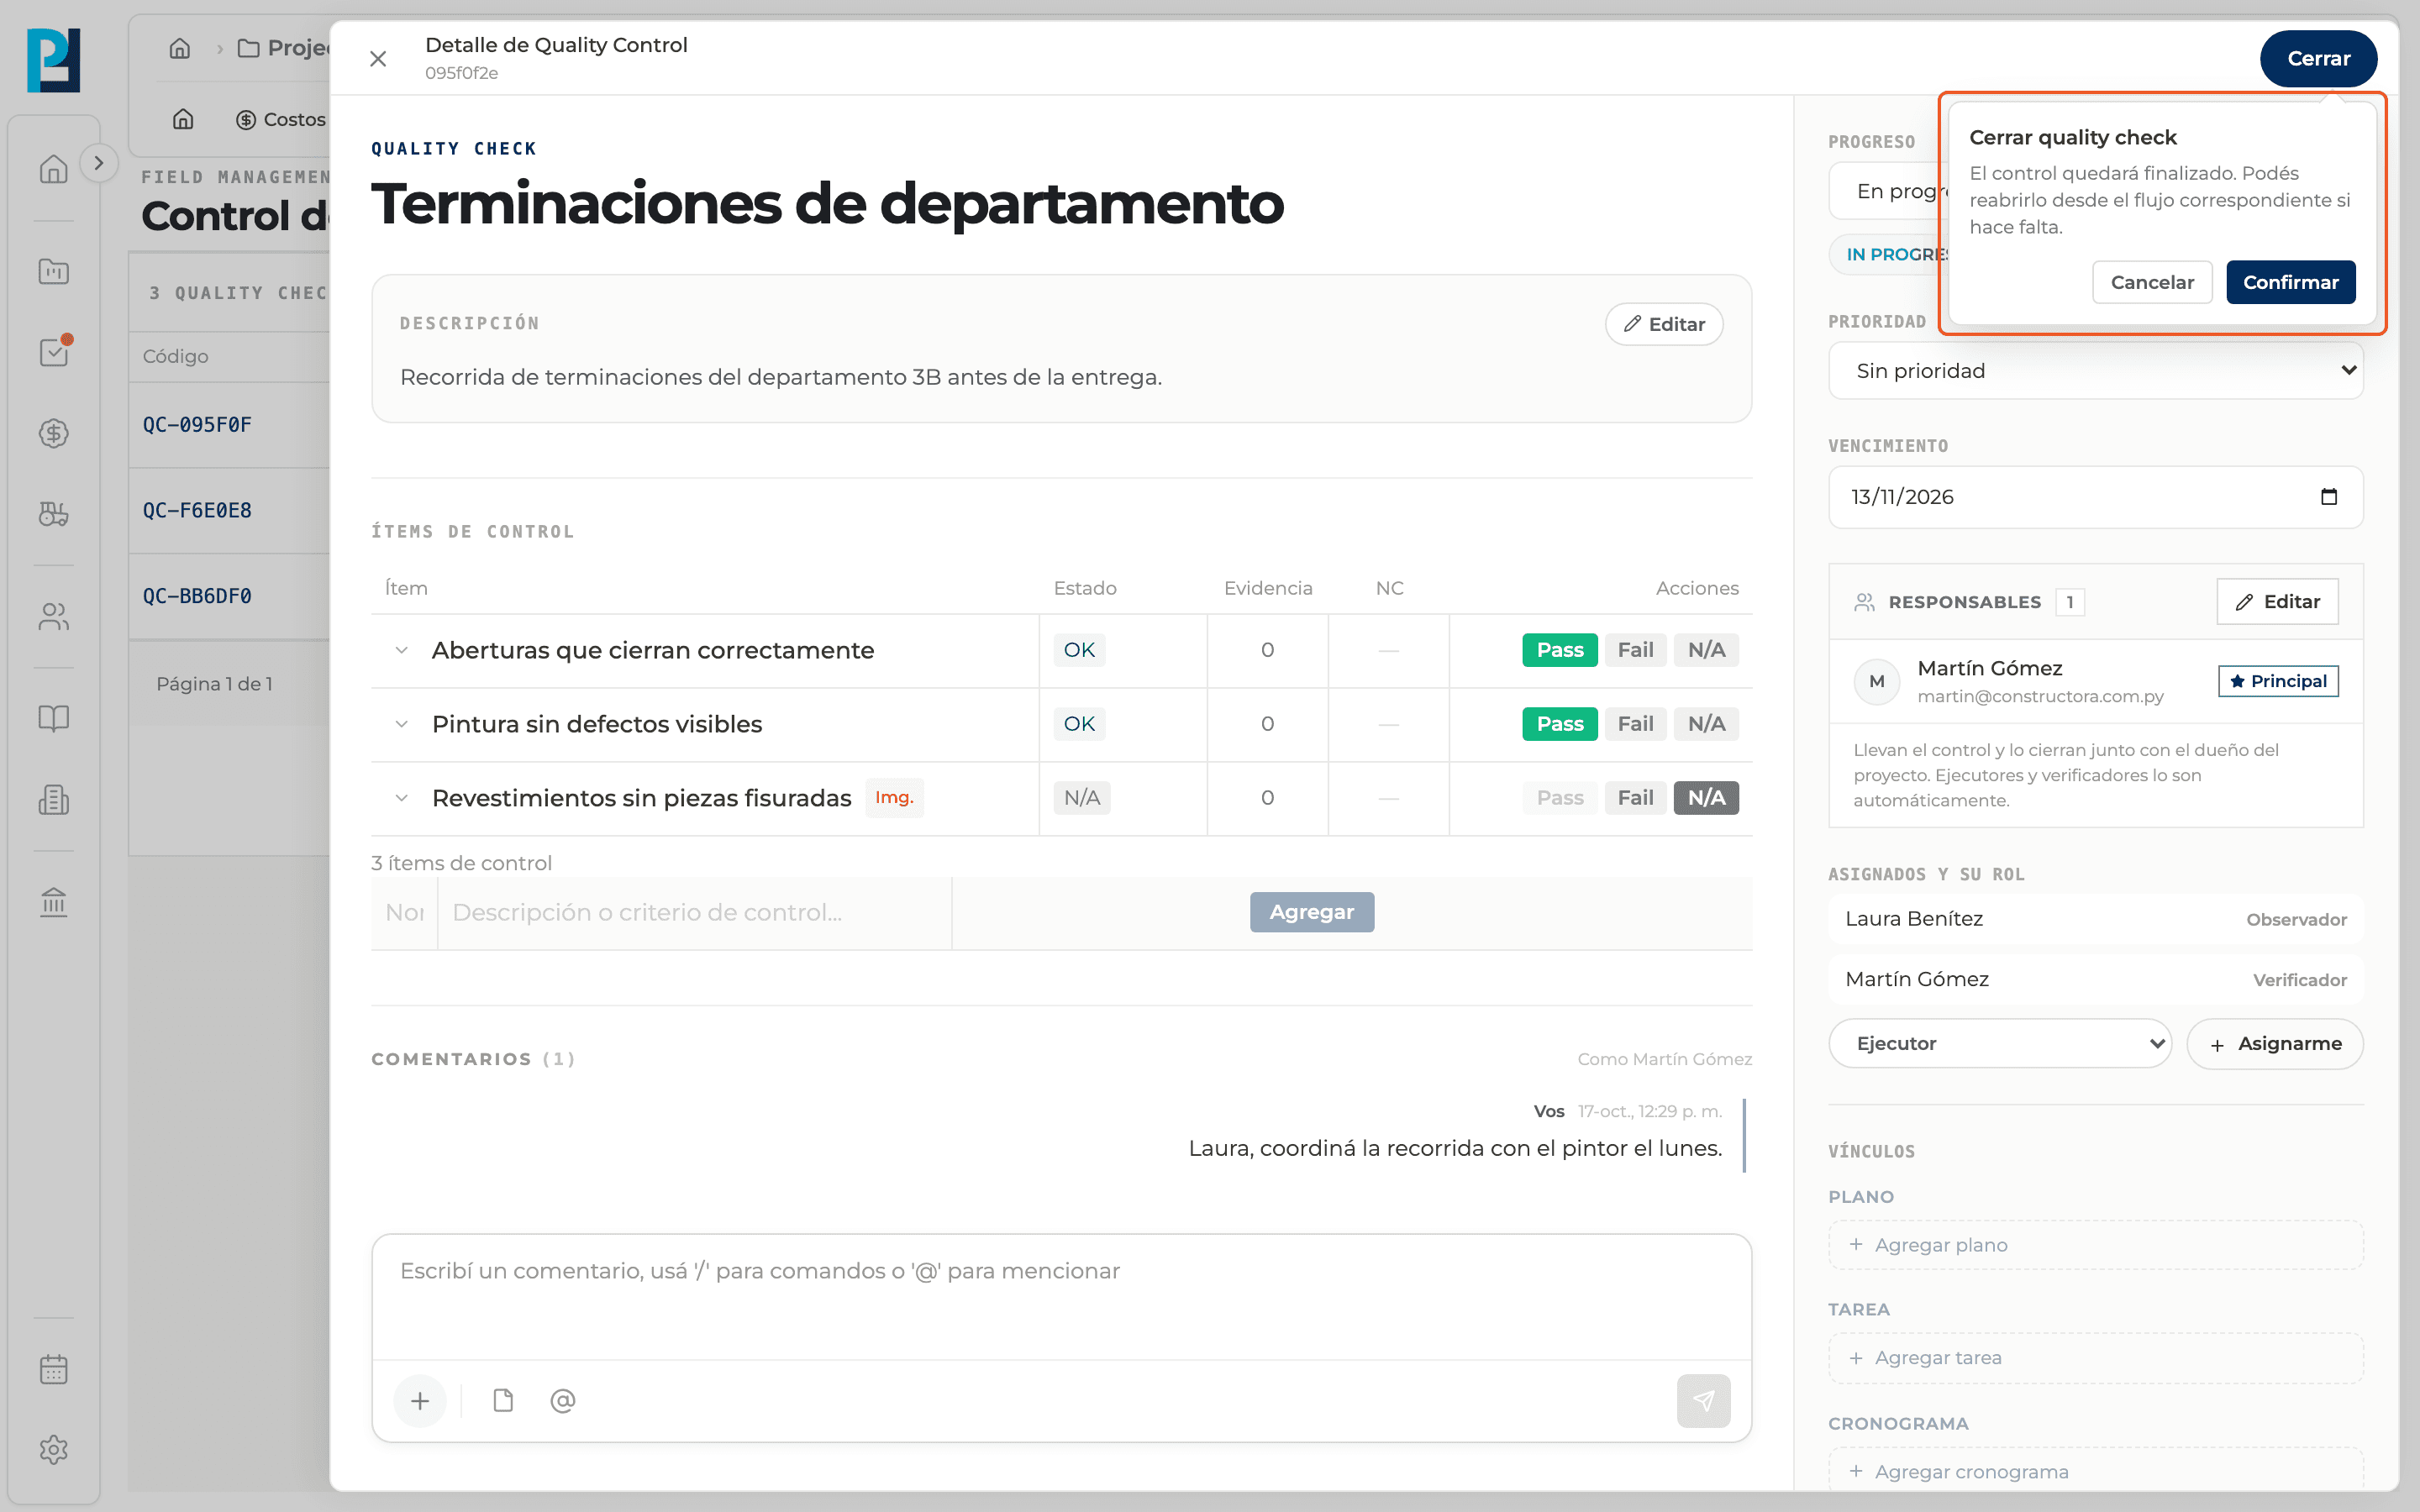2420x1512 pixels.
Task: Click the Asignarme button
Action: 2275,1044
